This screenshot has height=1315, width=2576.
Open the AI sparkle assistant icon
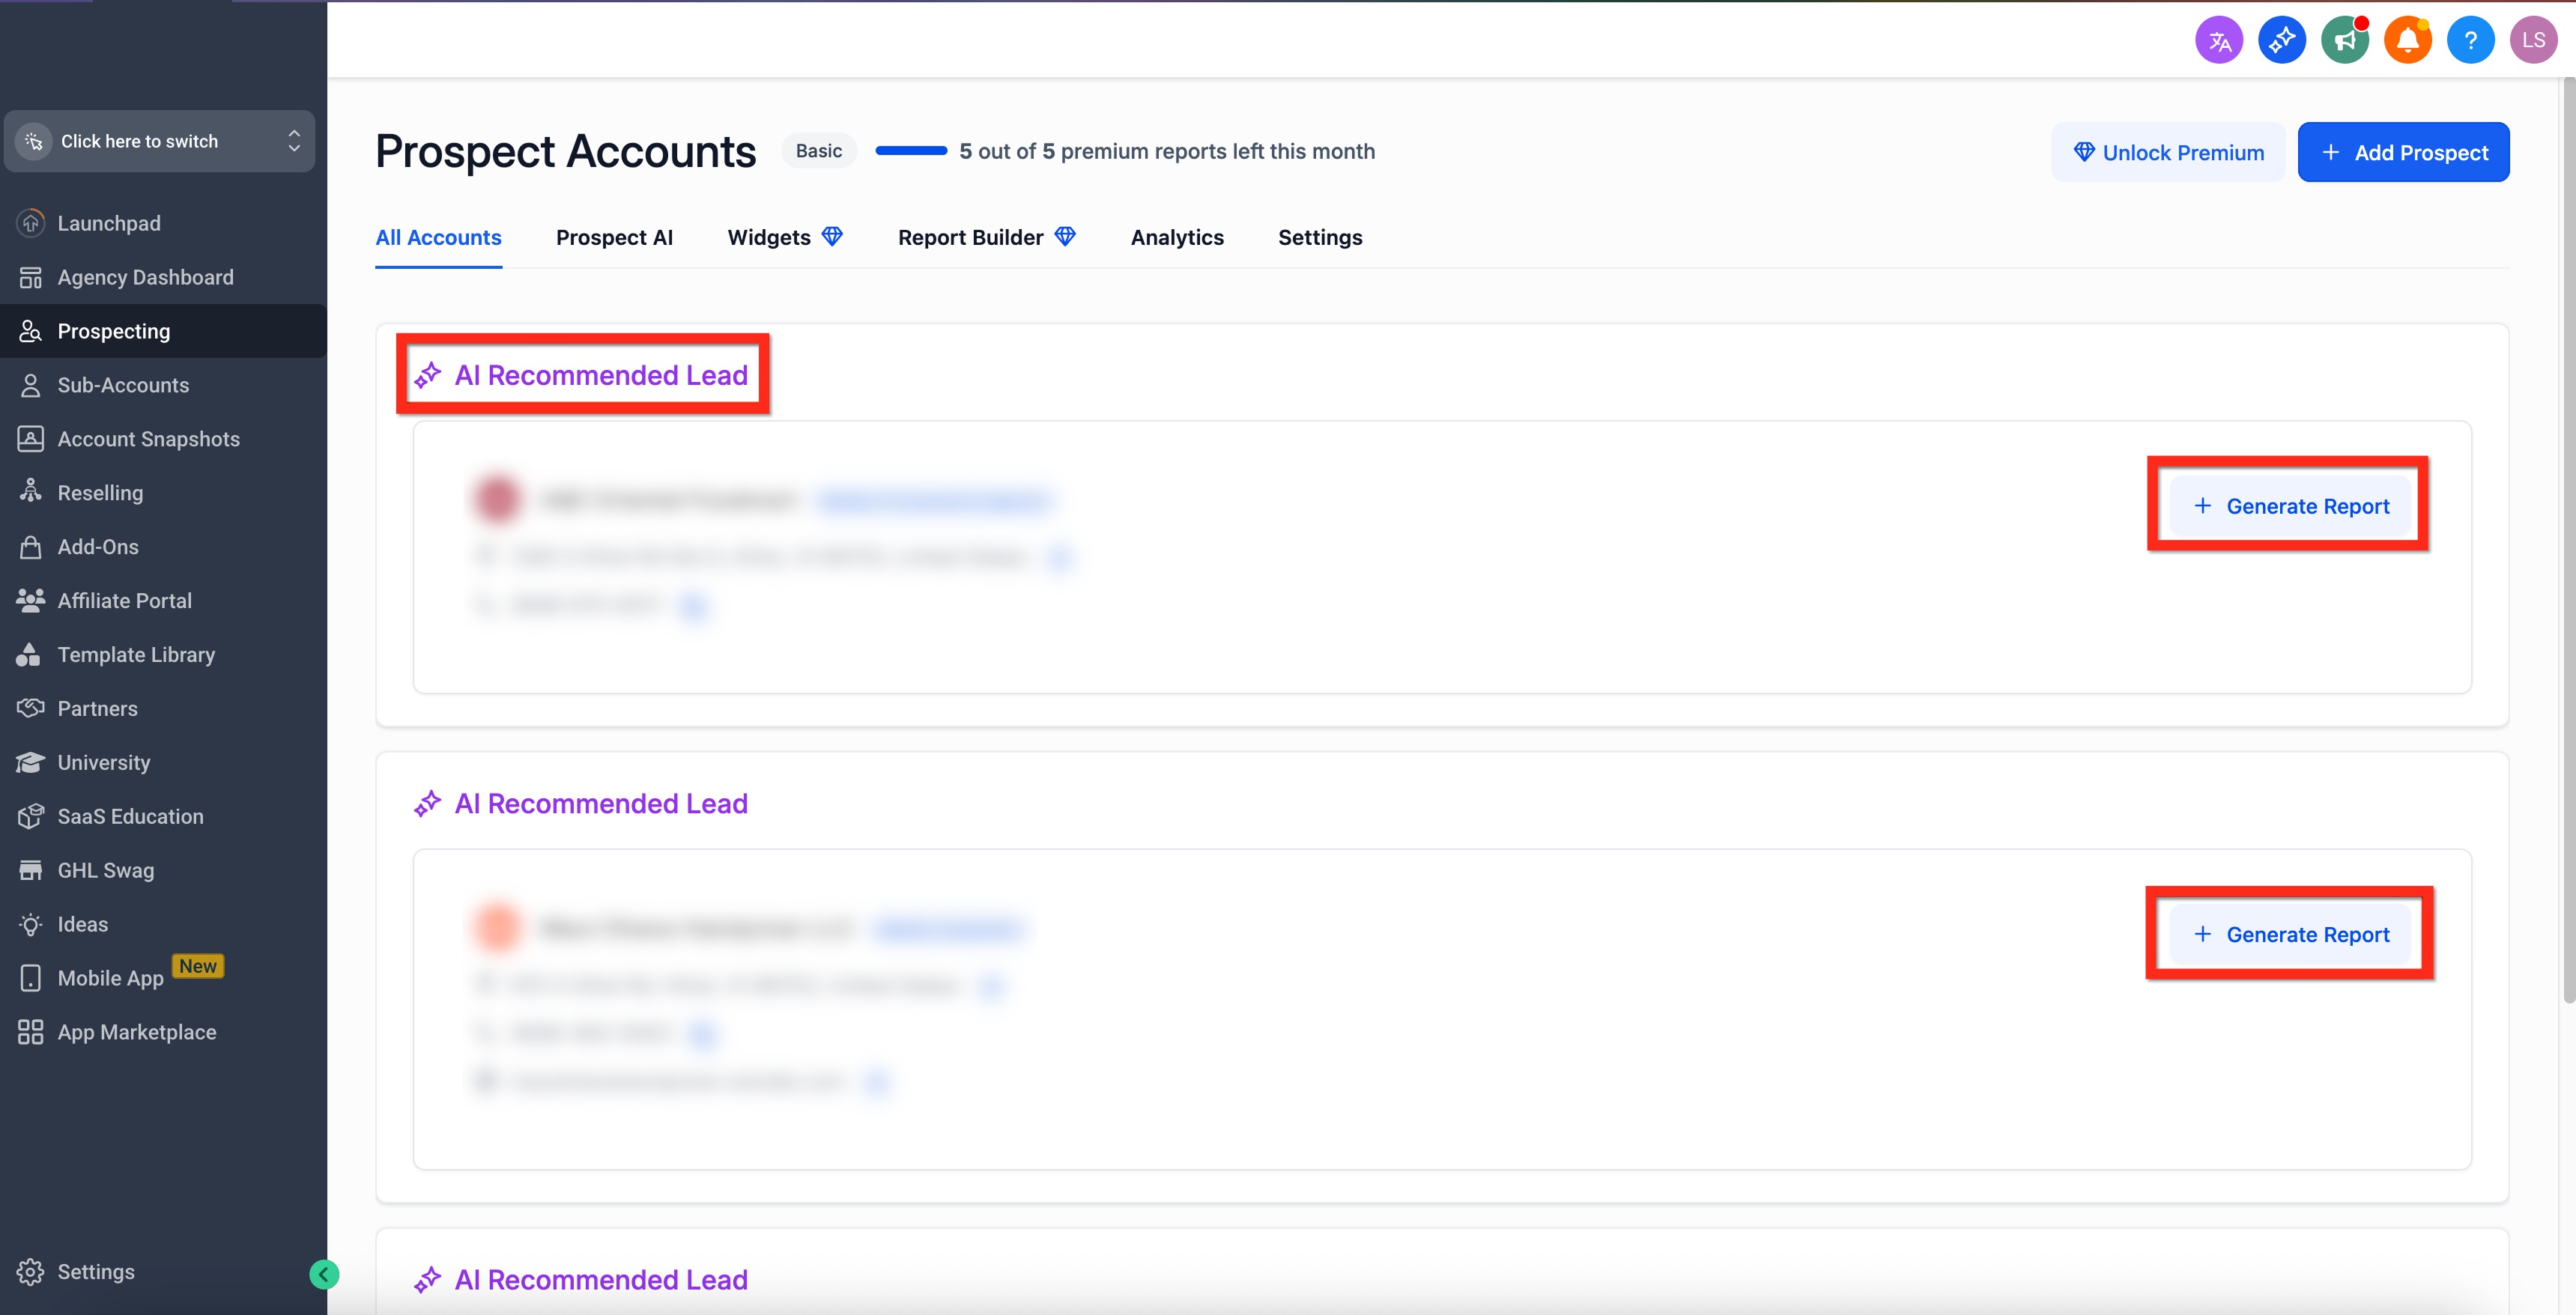click(x=2282, y=41)
